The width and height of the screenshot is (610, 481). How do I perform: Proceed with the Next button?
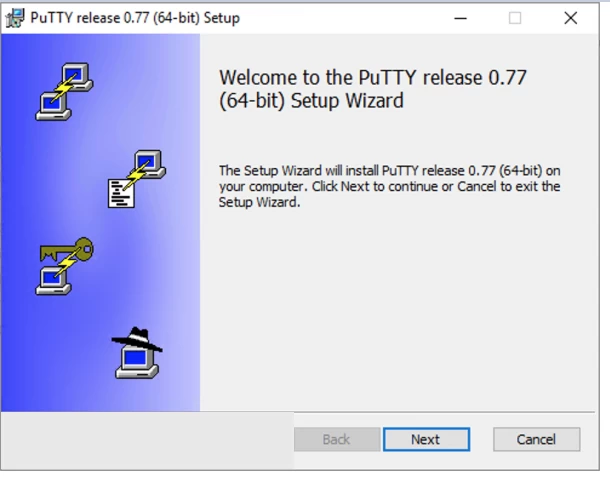click(426, 439)
